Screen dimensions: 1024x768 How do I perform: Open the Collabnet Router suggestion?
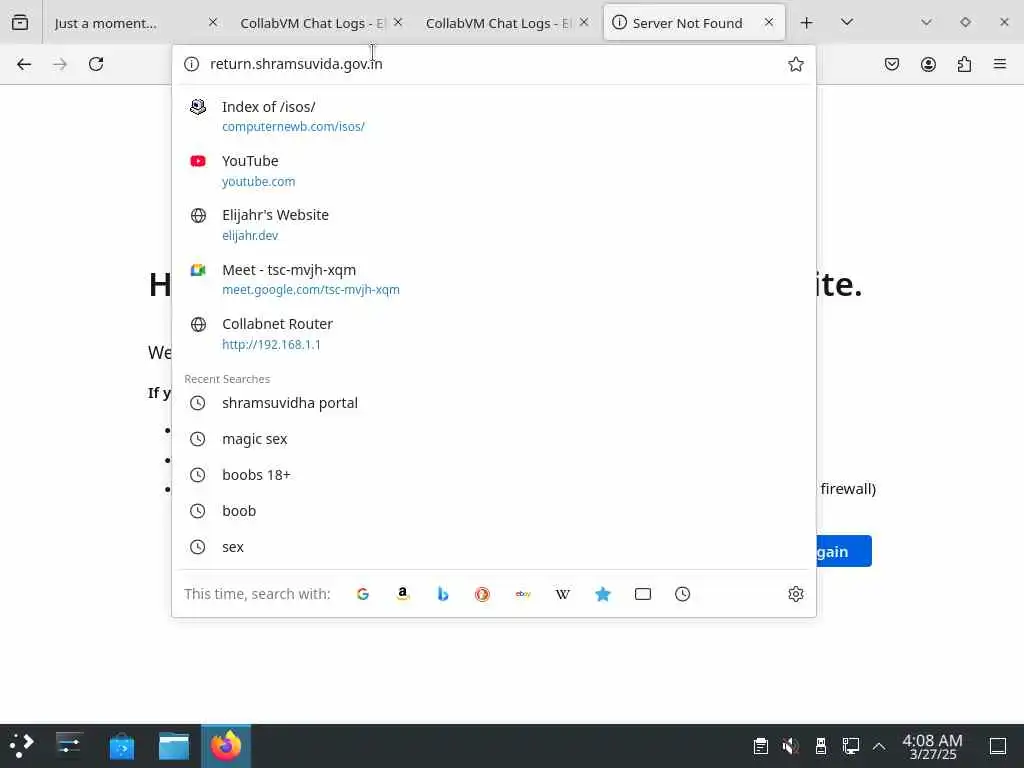pos(494,334)
